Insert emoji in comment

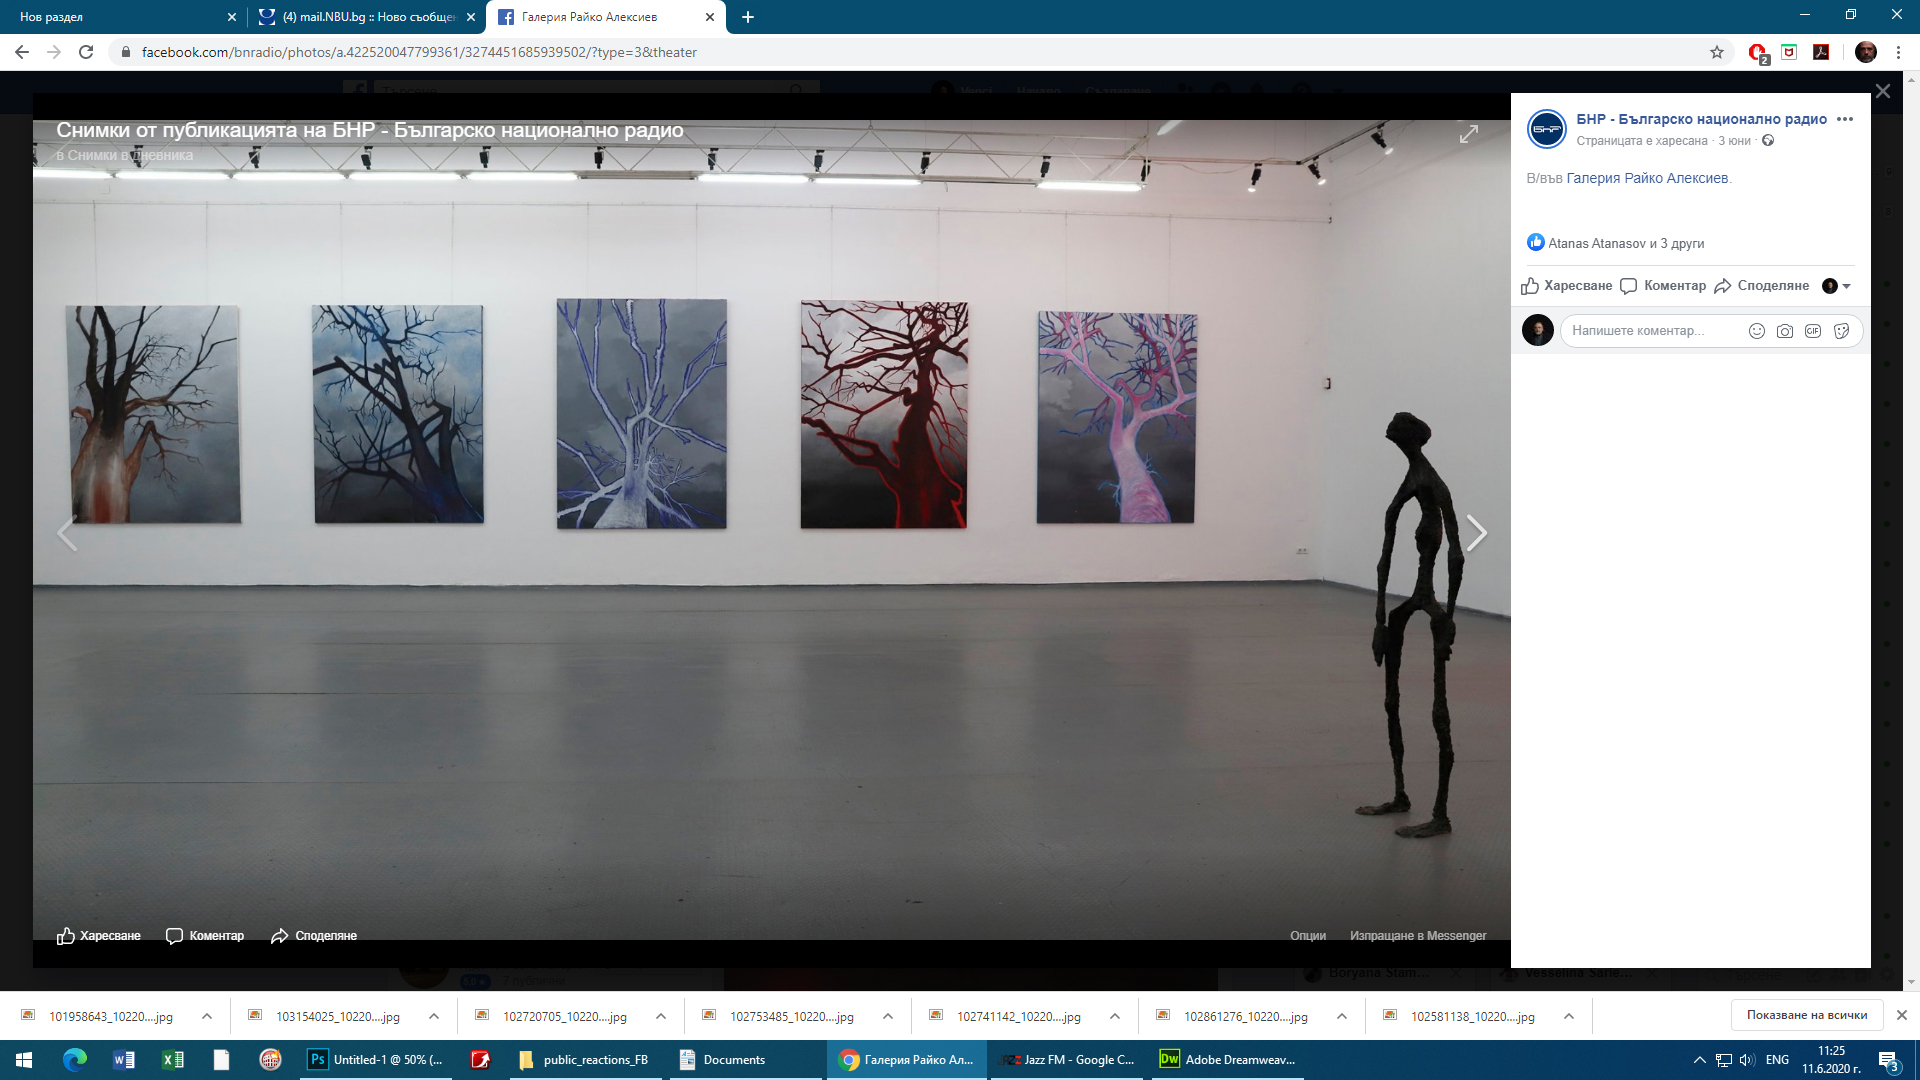click(1757, 331)
